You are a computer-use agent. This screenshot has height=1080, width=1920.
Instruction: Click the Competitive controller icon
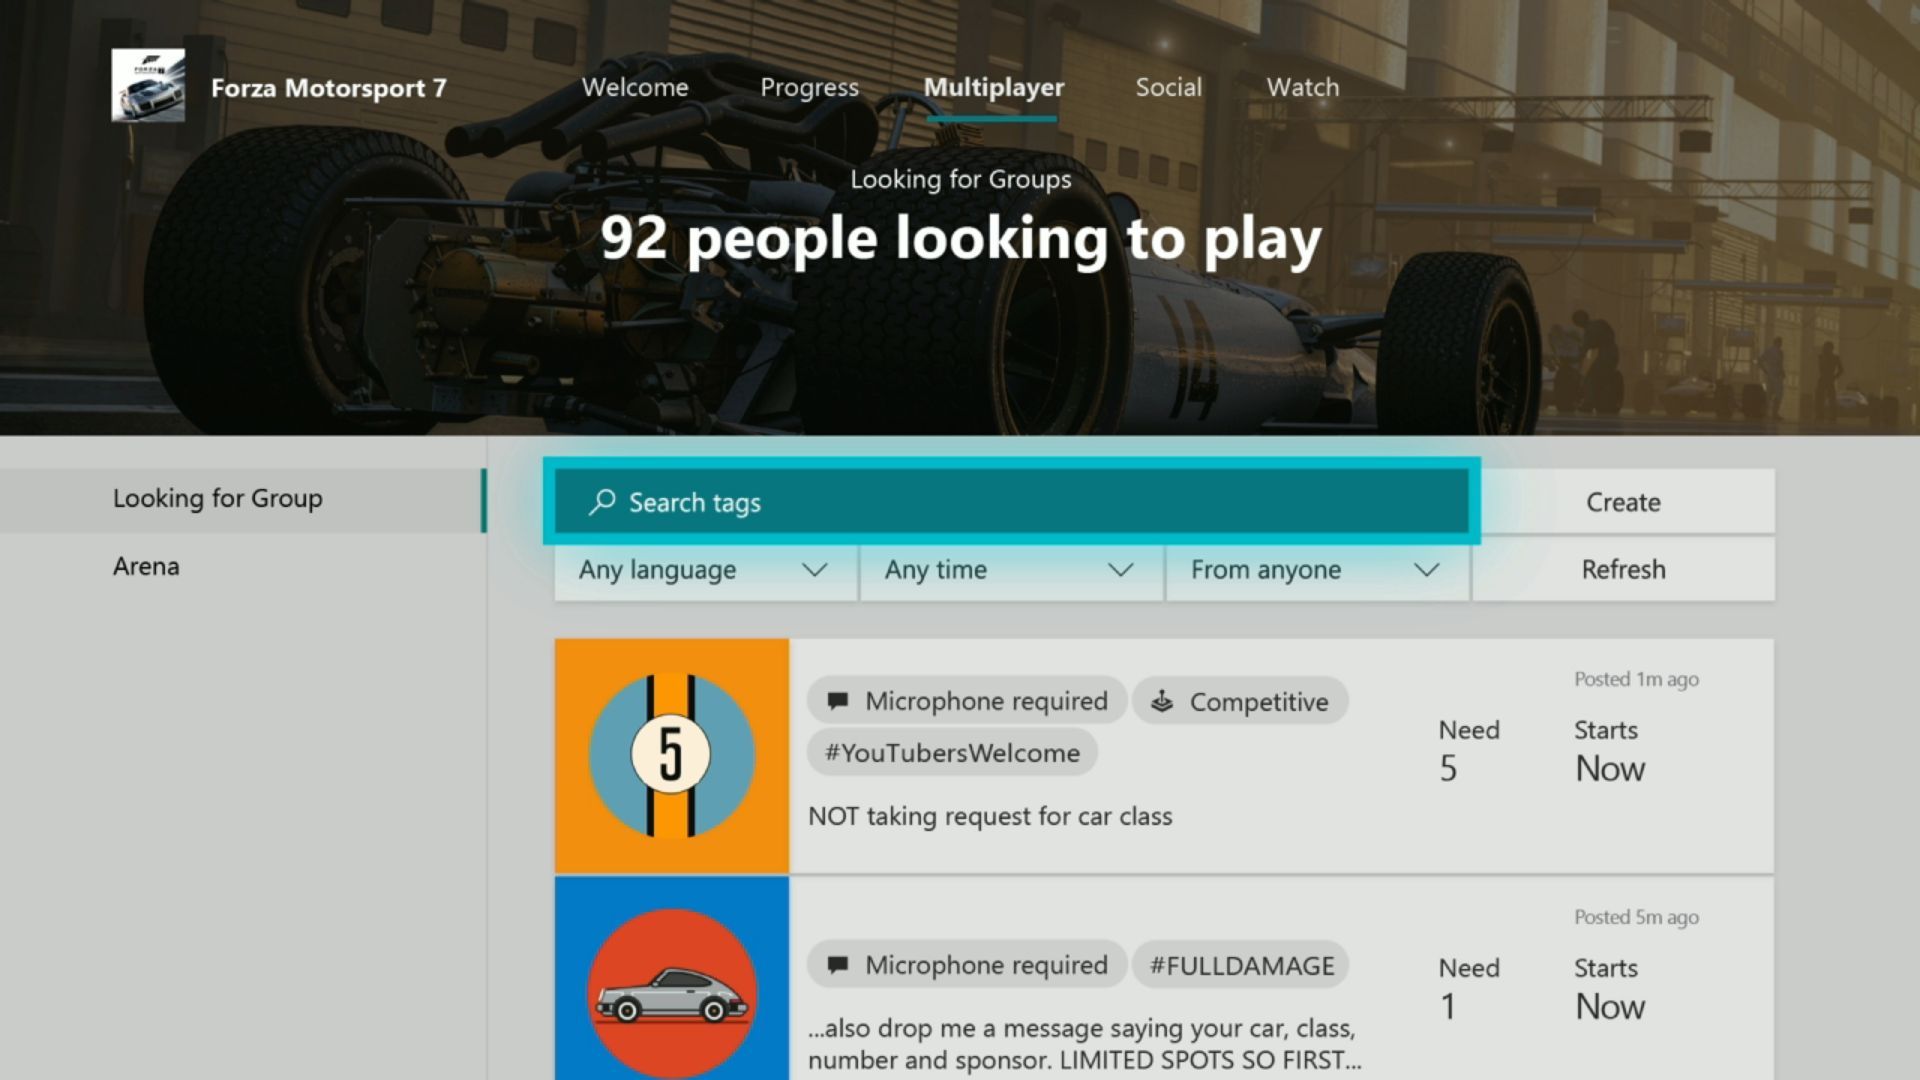pos(1163,701)
